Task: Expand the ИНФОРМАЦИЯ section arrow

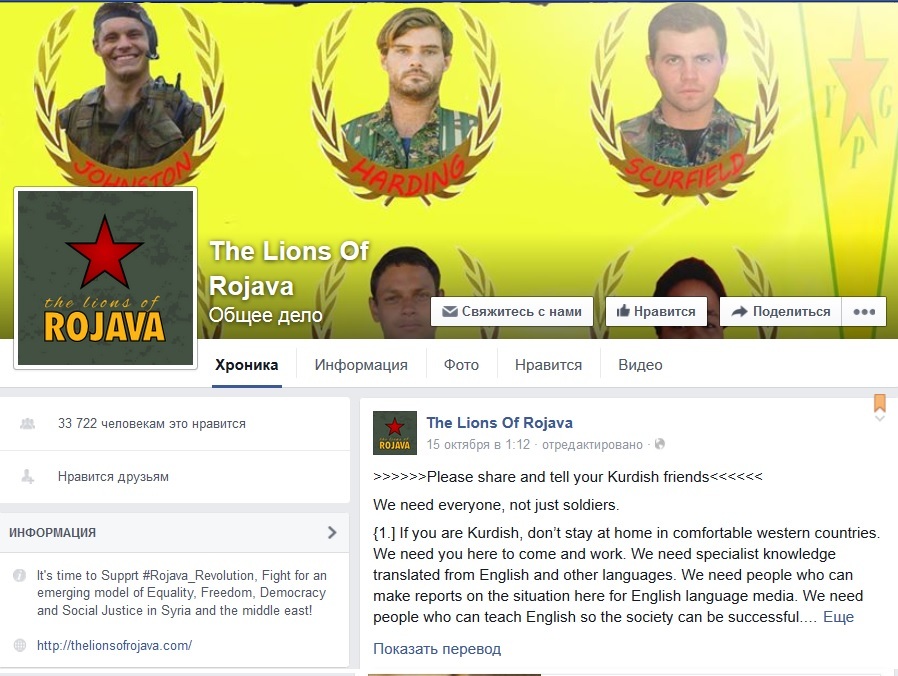Action: pyautogui.click(x=332, y=532)
